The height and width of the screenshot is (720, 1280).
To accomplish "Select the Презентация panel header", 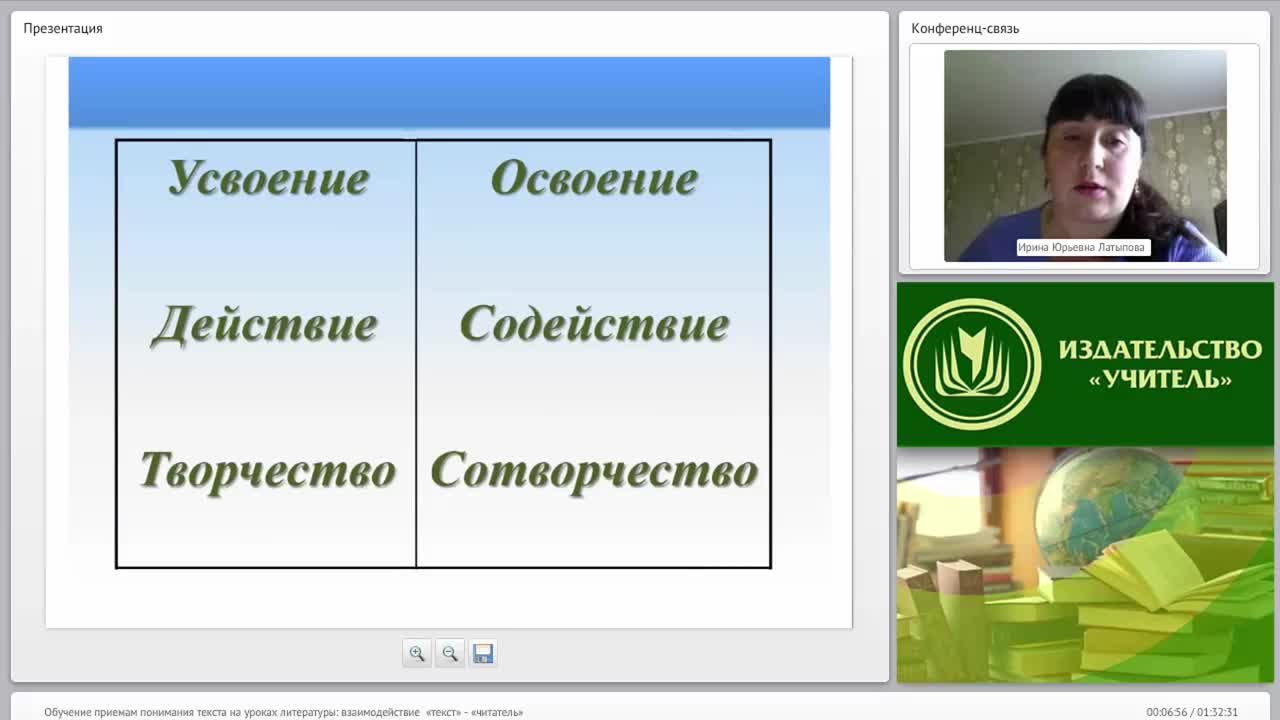I will [x=63, y=28].
